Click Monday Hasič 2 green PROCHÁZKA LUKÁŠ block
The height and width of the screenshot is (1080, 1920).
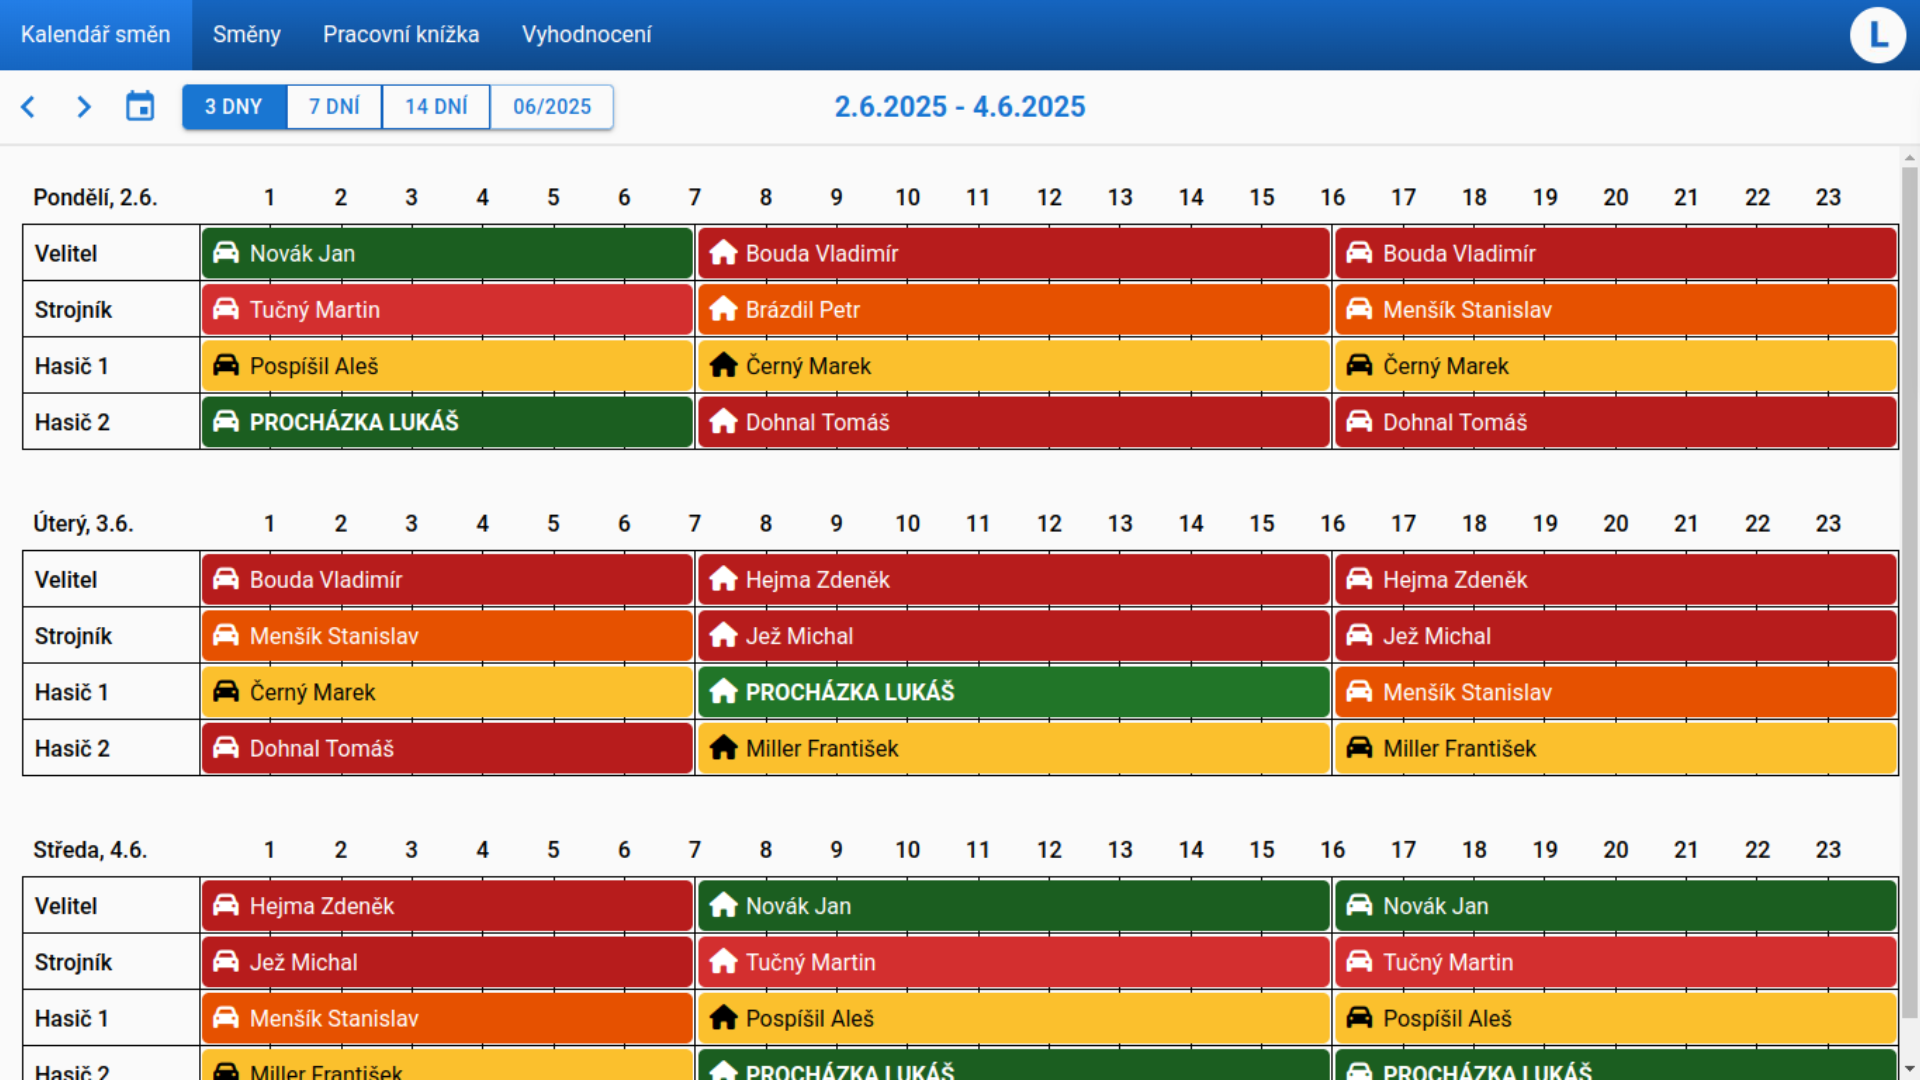447,422
